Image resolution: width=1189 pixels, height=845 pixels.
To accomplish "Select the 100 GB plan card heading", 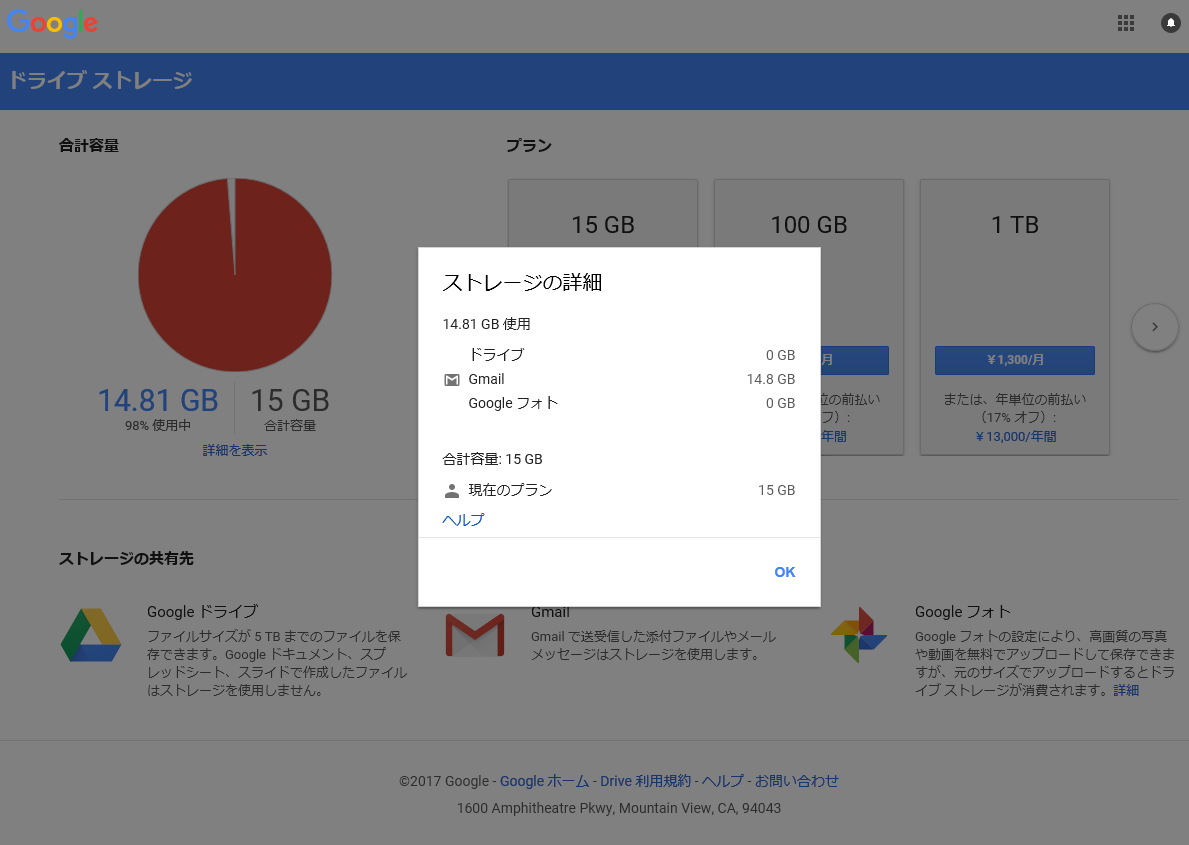I will (809, 225).
